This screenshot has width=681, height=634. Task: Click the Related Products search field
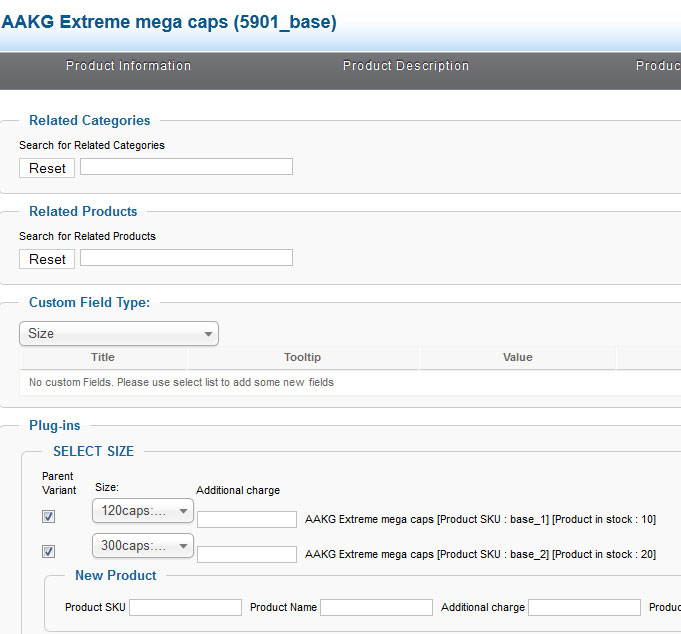tap(186, 258)
